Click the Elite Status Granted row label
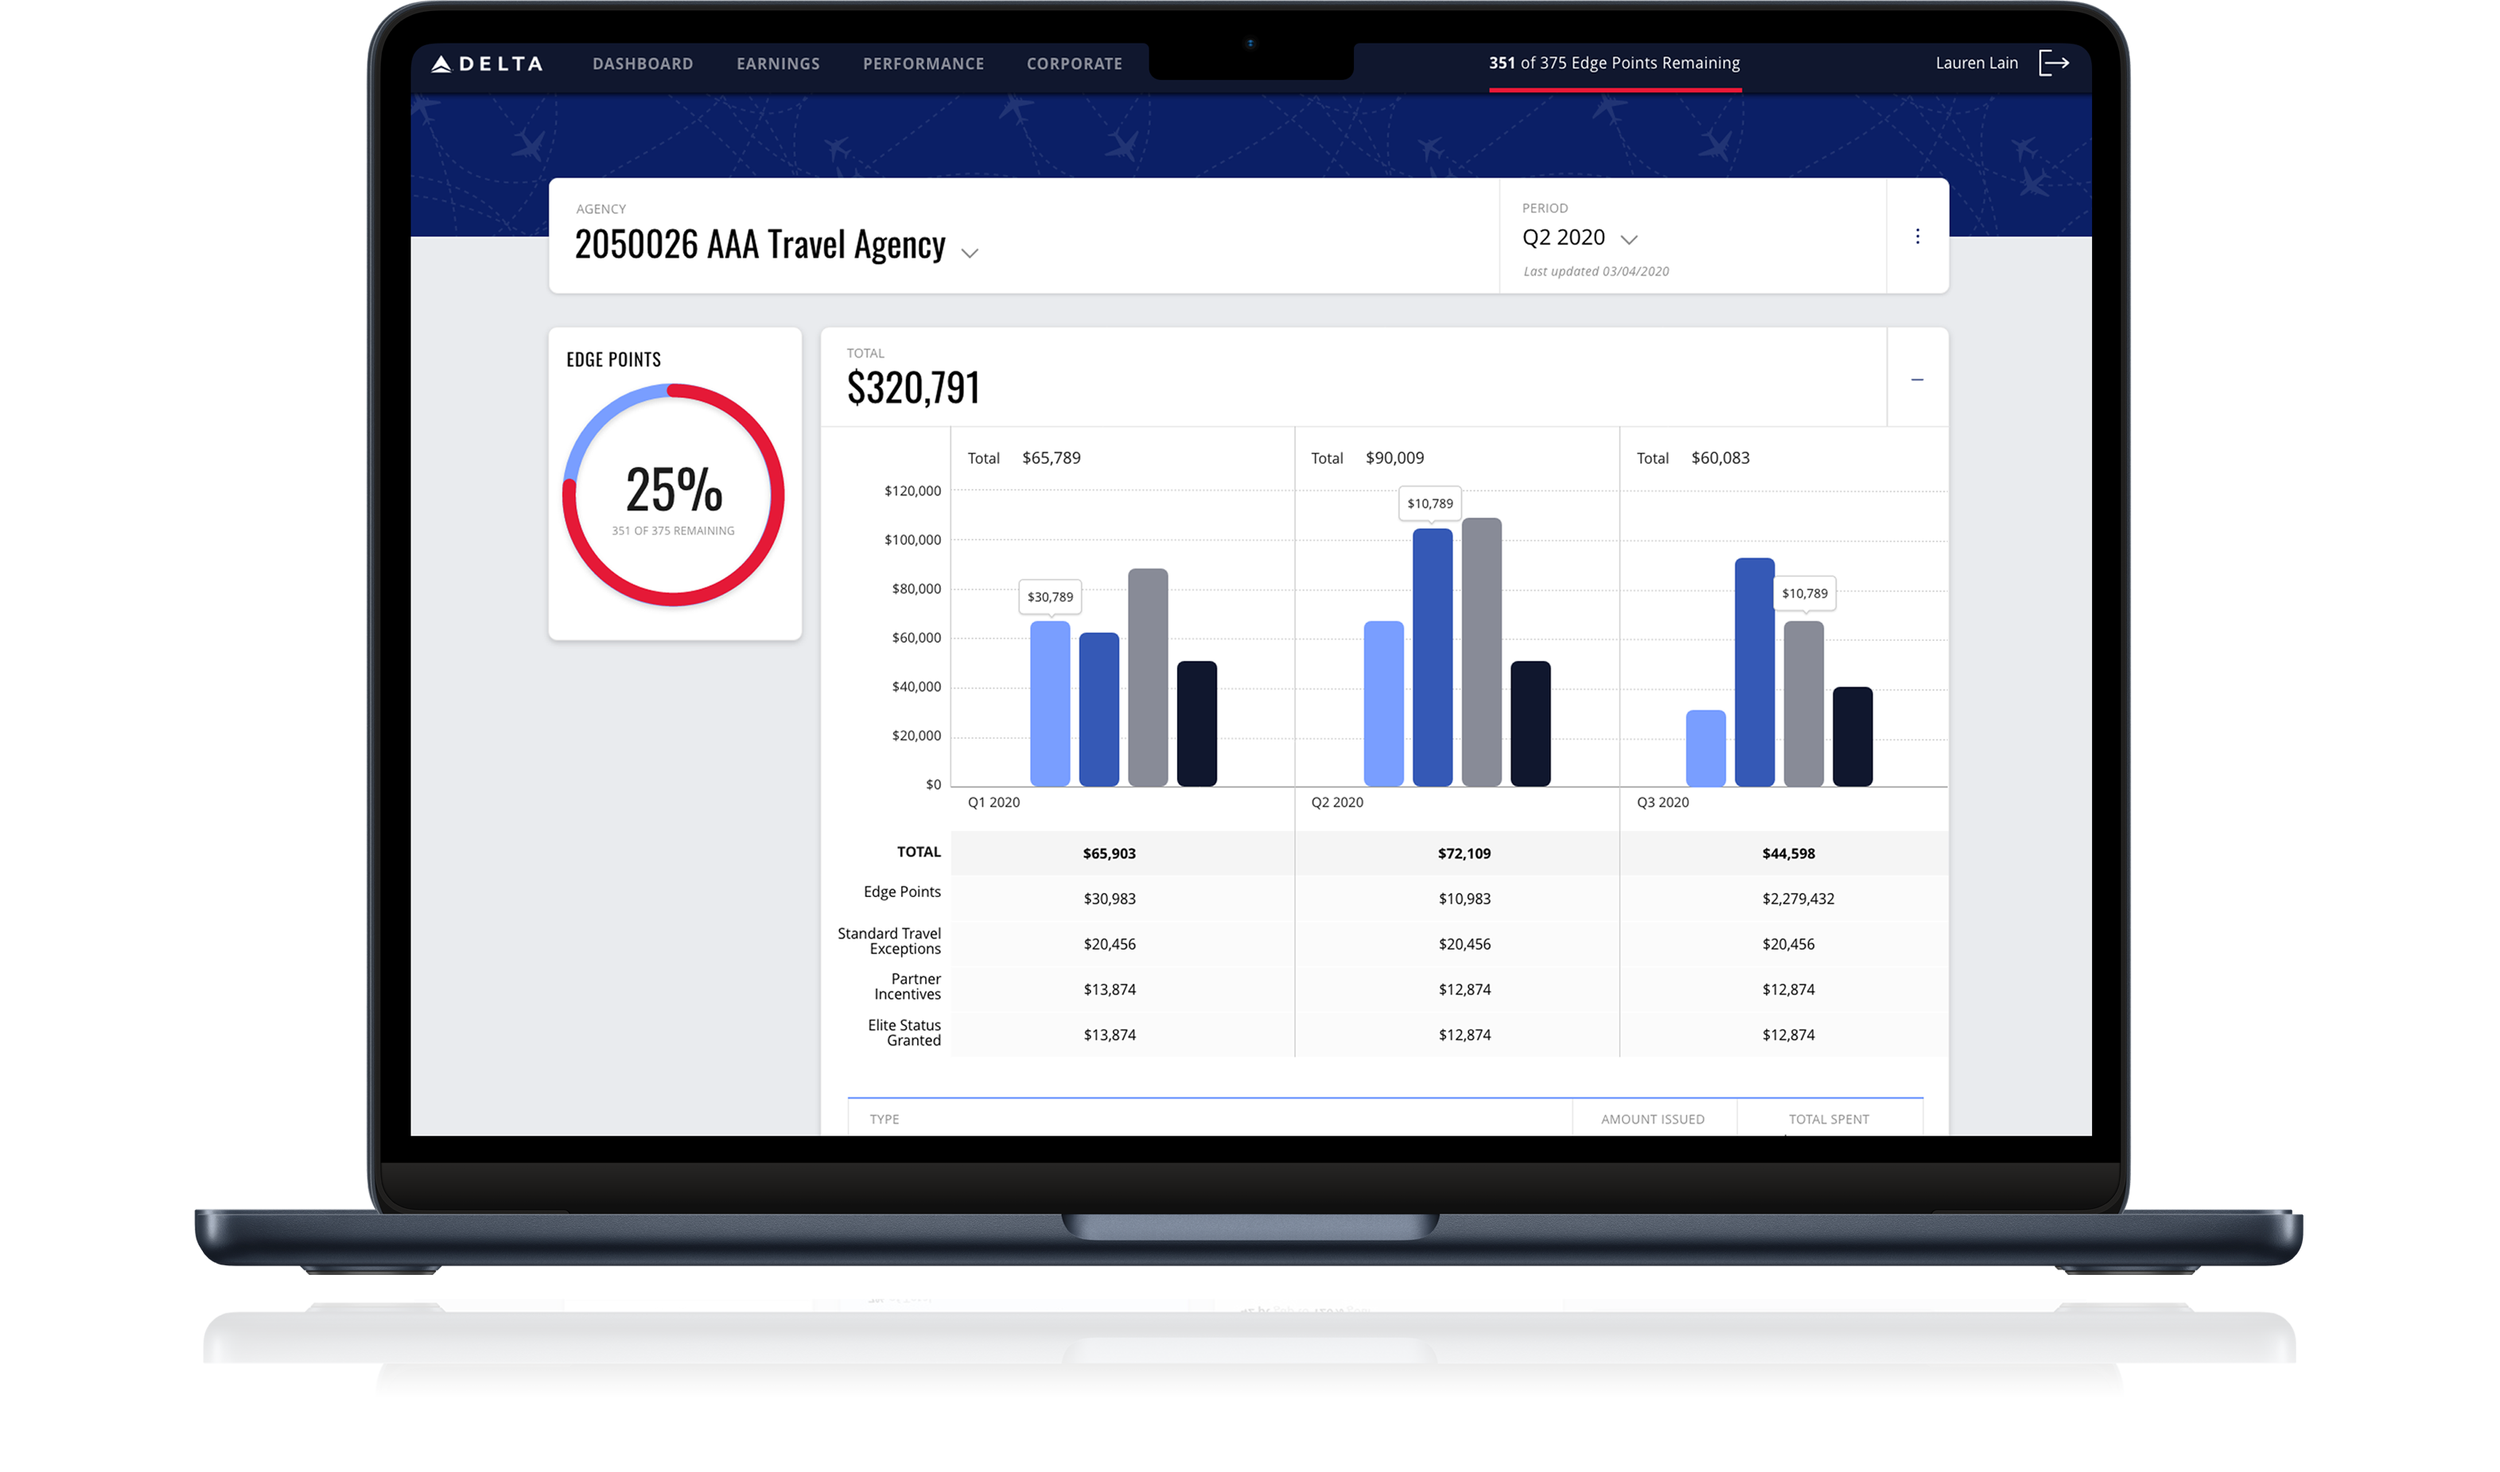This screenshot has height=1472, width=2500. 904,1033
